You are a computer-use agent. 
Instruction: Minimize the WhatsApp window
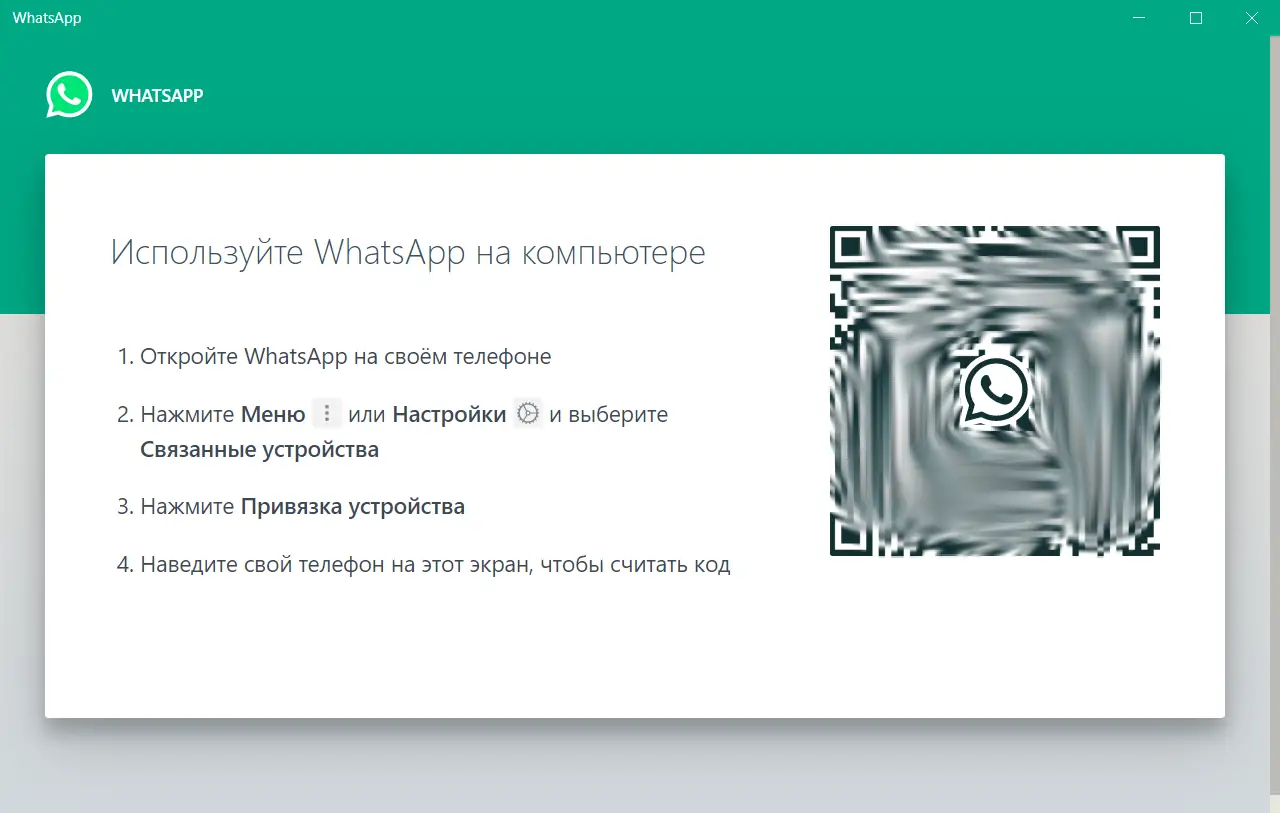click(x=1140, y=18)
